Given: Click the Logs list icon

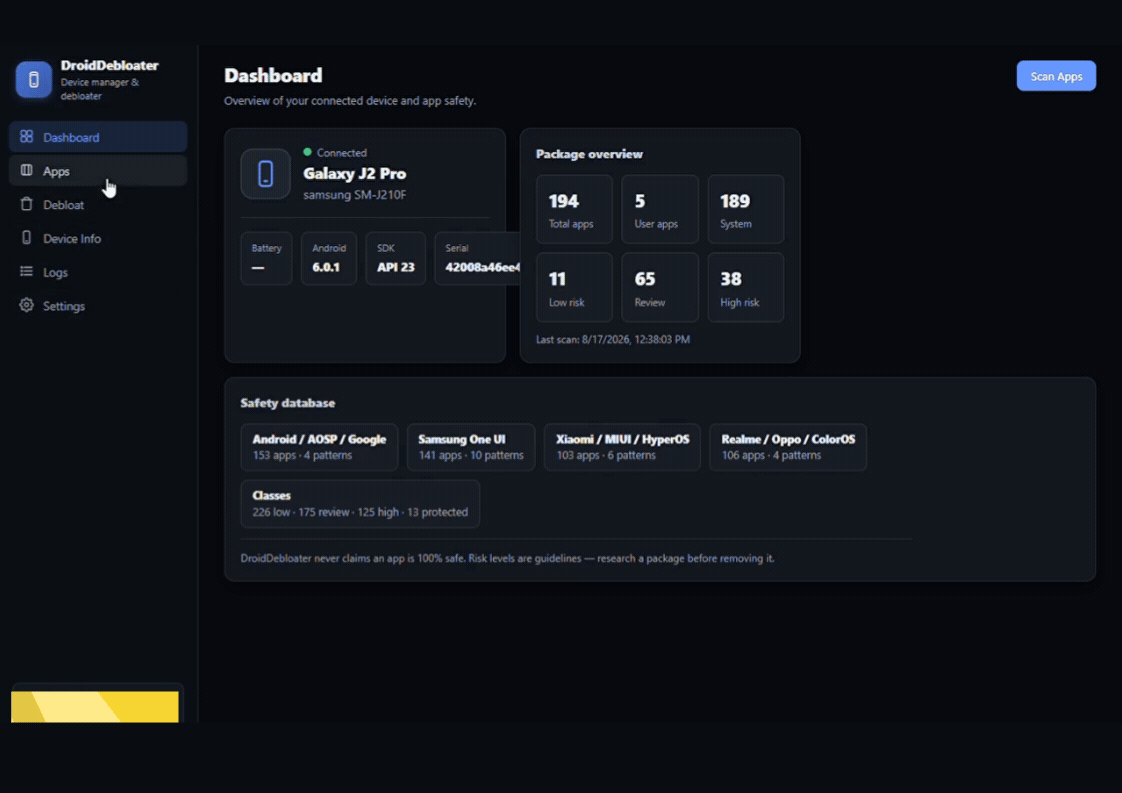Looking at the screenshot, I should coord(26,271).
